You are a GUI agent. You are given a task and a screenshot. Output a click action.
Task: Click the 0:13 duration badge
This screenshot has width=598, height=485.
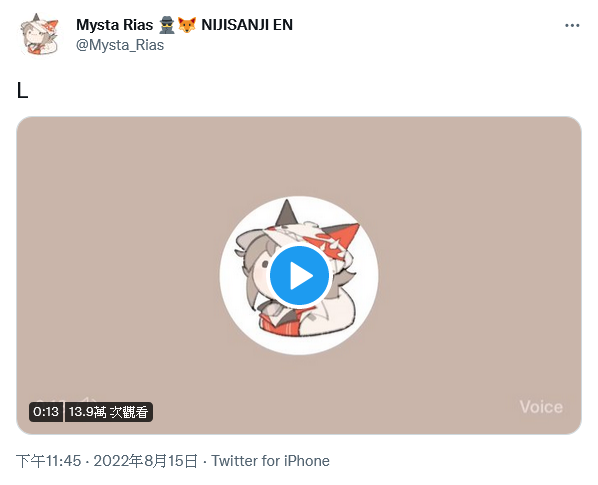tap(46, 412)
